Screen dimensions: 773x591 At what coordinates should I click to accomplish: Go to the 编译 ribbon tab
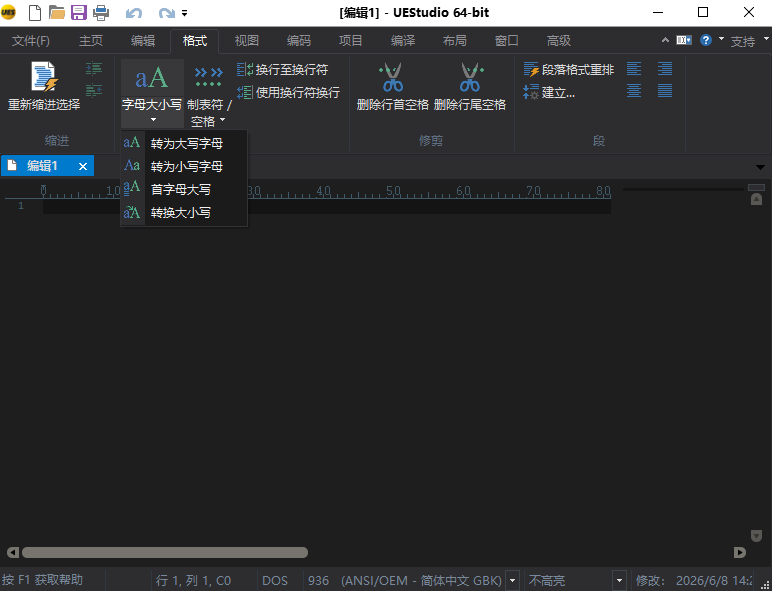[x=403, y=40]
